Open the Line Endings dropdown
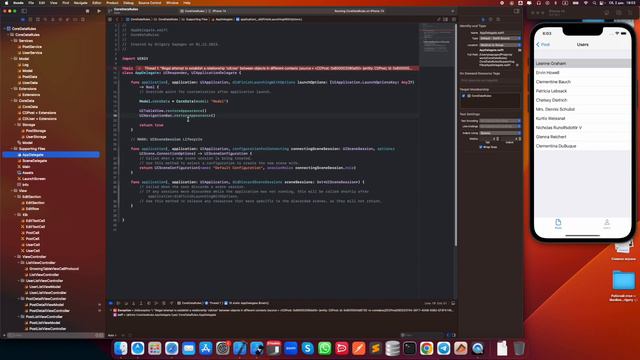Image resolution: width=640 pixels, height=360 pixels. click(500, 127)
